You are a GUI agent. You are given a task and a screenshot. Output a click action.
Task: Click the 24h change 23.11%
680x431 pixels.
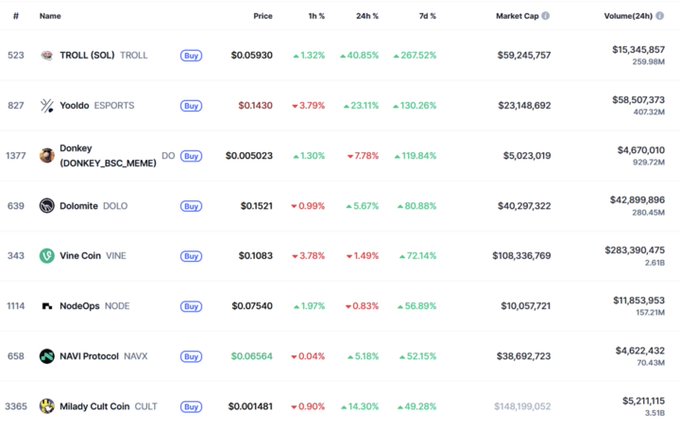[x=361, y=105]
